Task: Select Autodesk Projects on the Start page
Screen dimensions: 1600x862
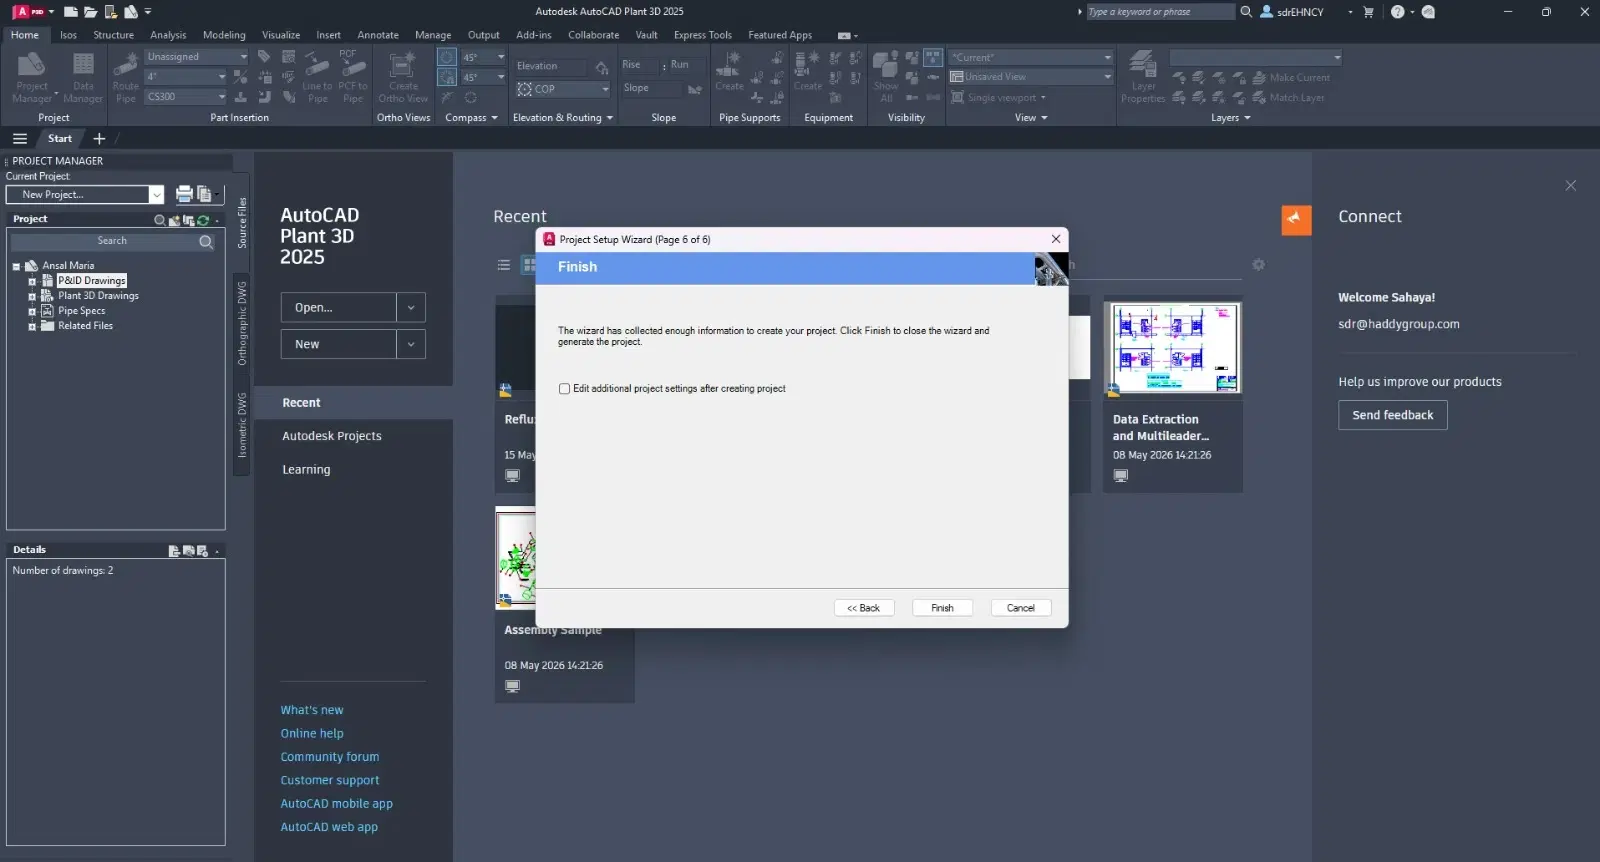Action: pyautogui.click(x=332, y=436)
